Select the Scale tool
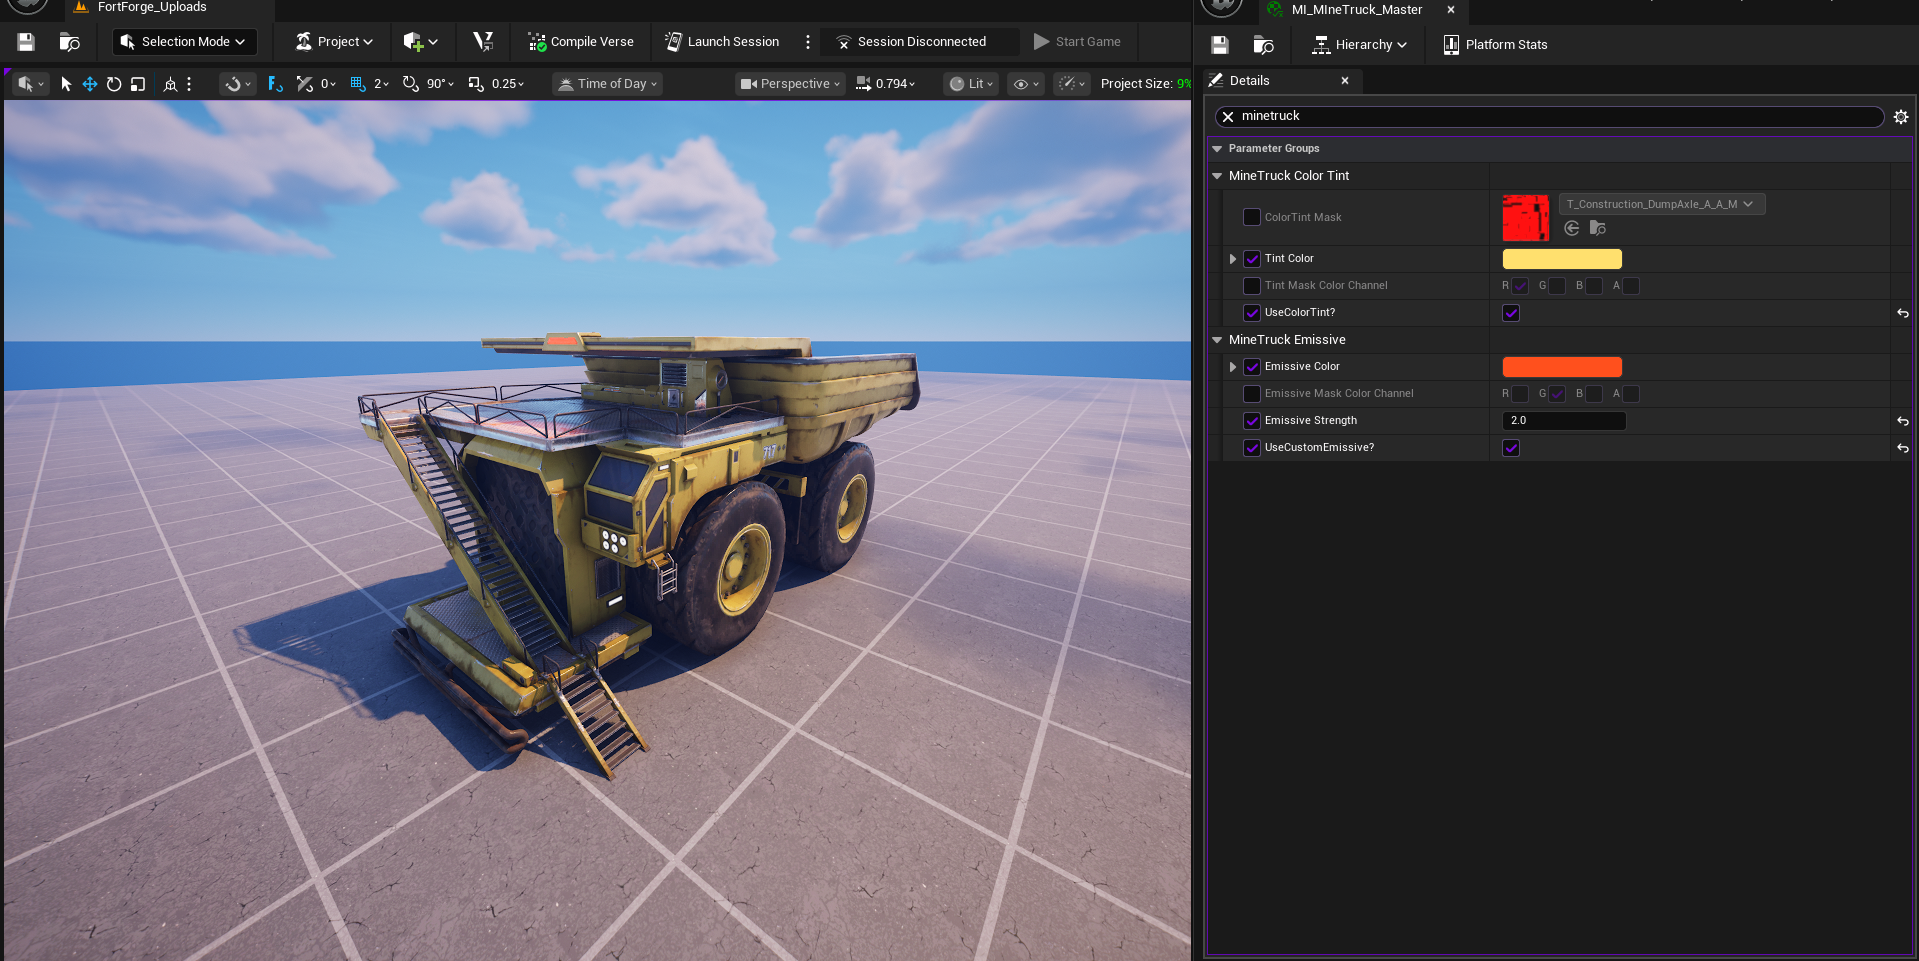Image resolution: width=1919 pixels, height=961 pixels. click(138, 84)
